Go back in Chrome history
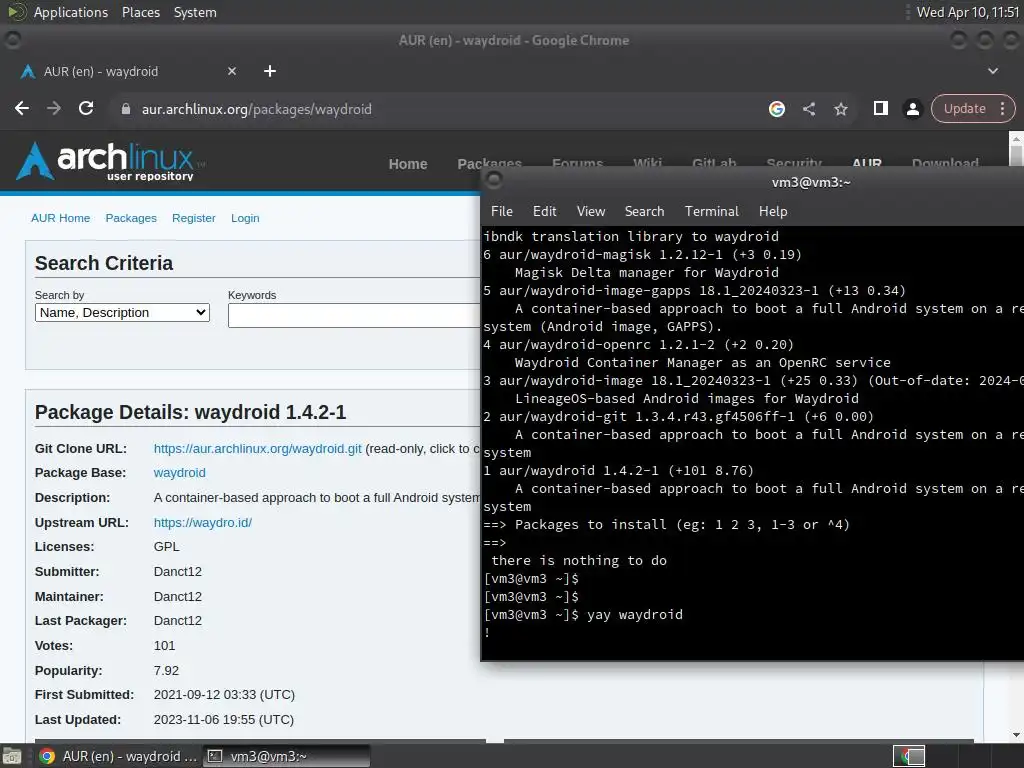 (22, 108)
